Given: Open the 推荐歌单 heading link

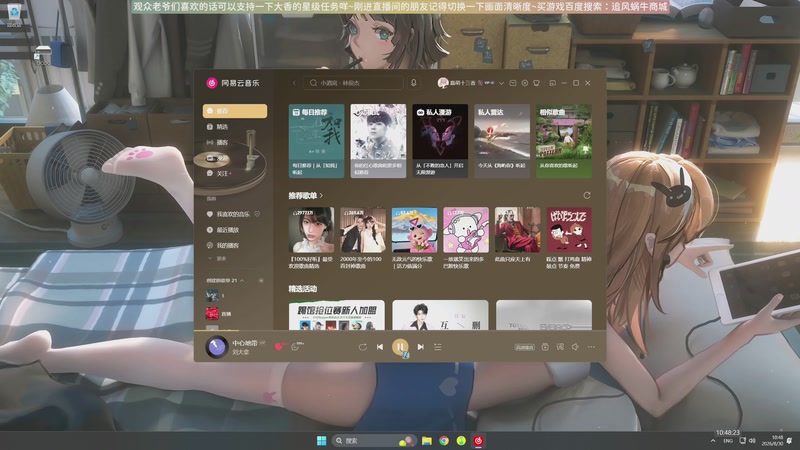Looking at the screenshot, I should 305,195.
